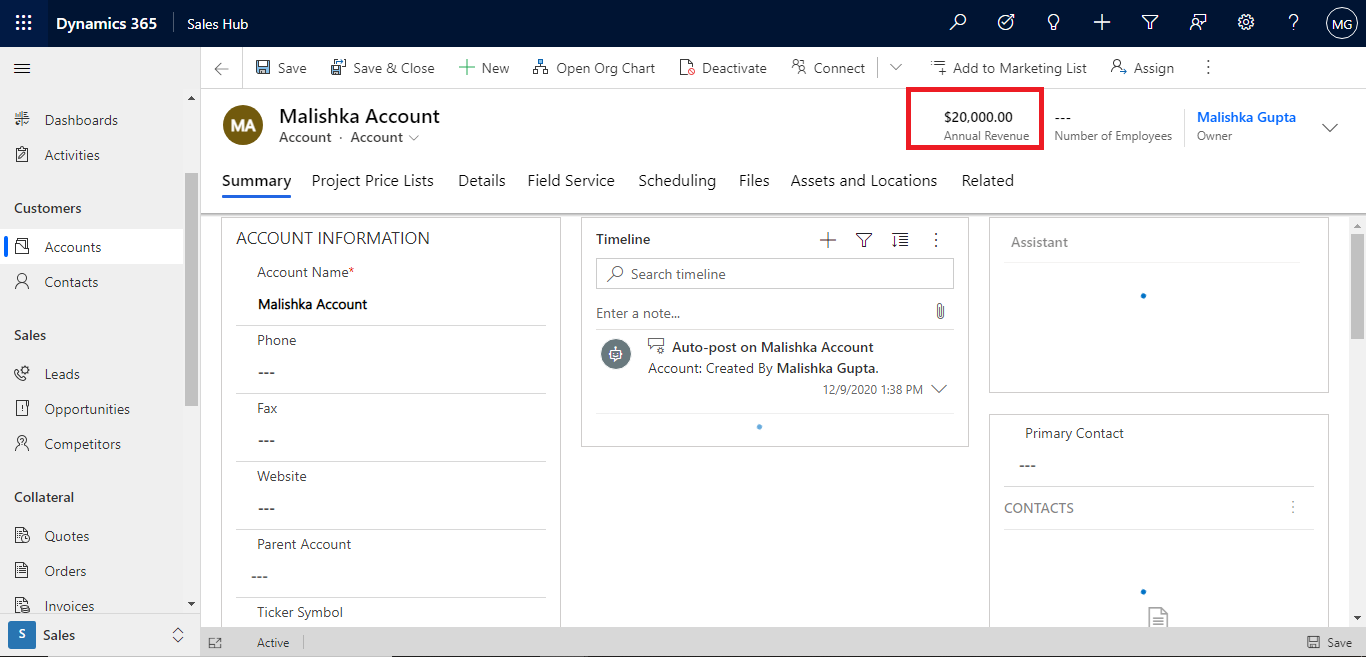Open the Related tab
1366x657 pixels.
tap(987, 180)
